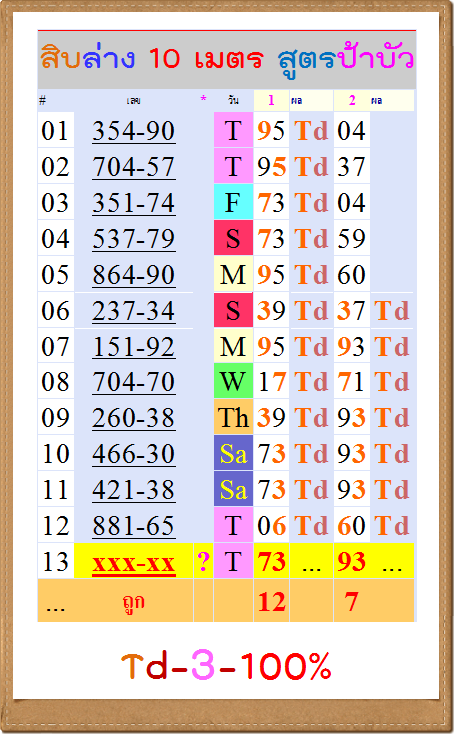Click the red xxx-xx link in row 13
This screenshot has height=734, width=454.
[133, 562]
